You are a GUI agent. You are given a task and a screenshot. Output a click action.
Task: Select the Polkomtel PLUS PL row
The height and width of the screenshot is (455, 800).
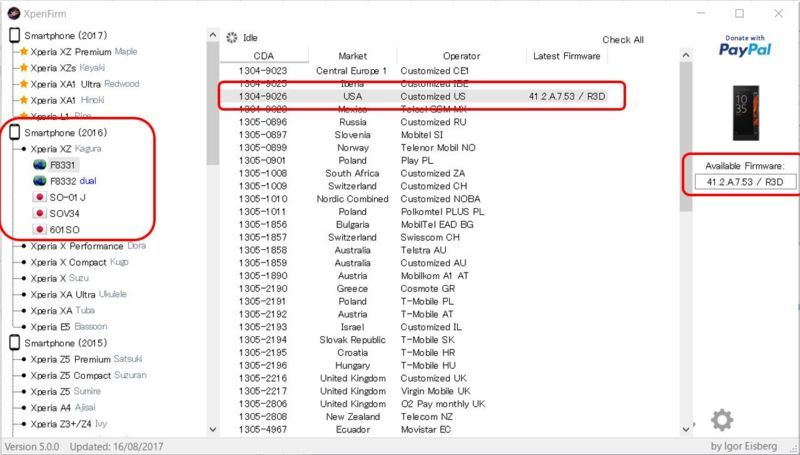point(414,212)
